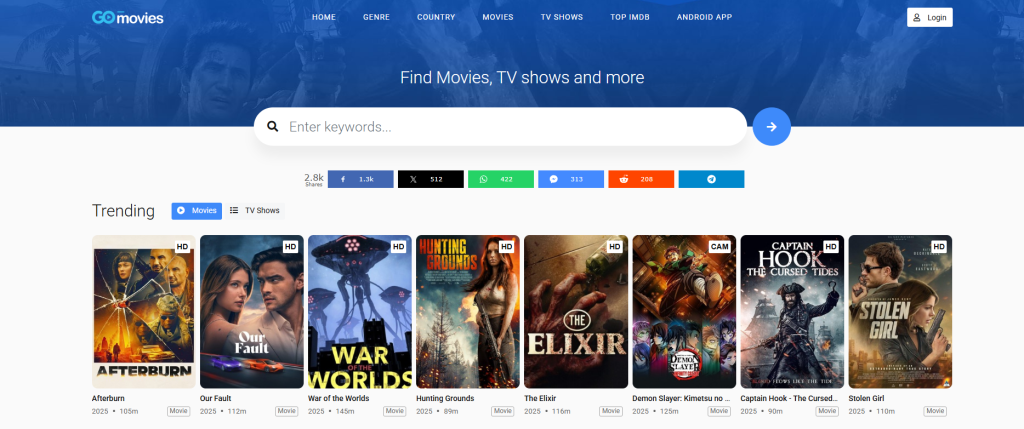Share via Messenger button
The height and width of the screenshot is (429, 1024).
tap(571, 179)
